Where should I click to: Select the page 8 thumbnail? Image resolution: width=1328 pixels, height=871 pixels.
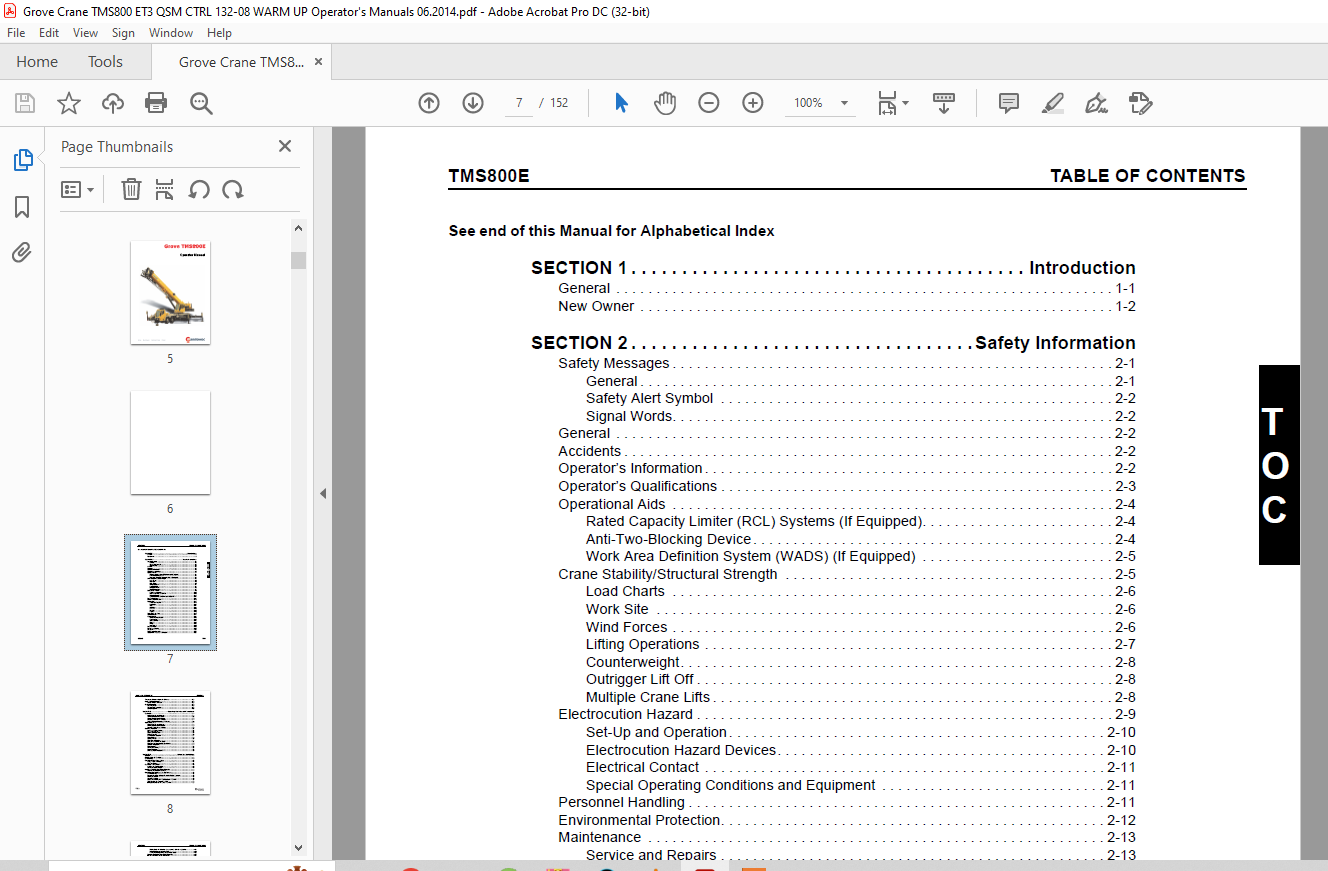click(170, 743)
